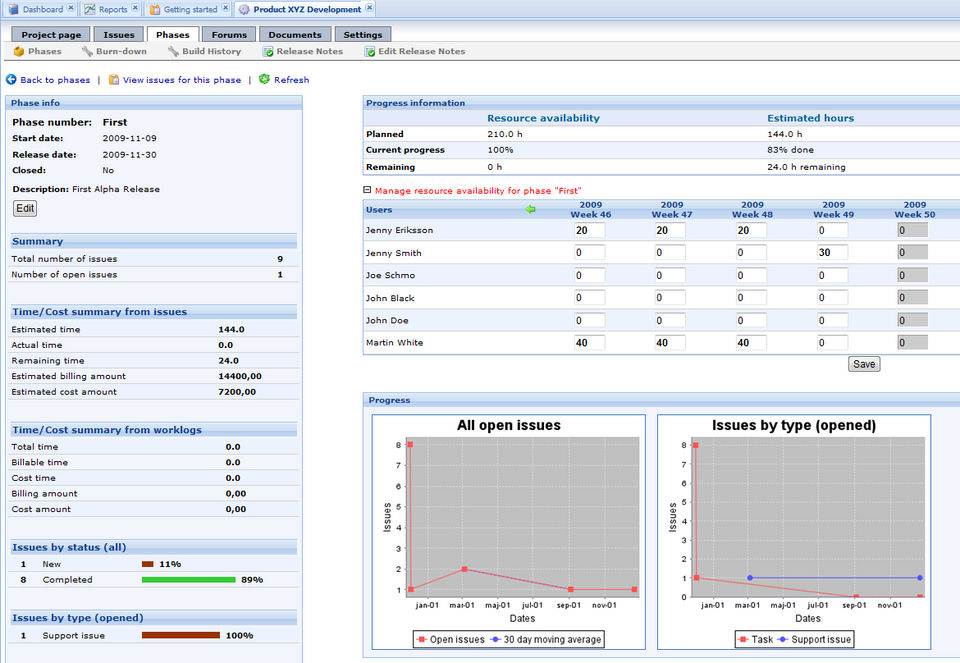Switch to the Issues tab
This screenshot has height=663, width=960.
119,35
